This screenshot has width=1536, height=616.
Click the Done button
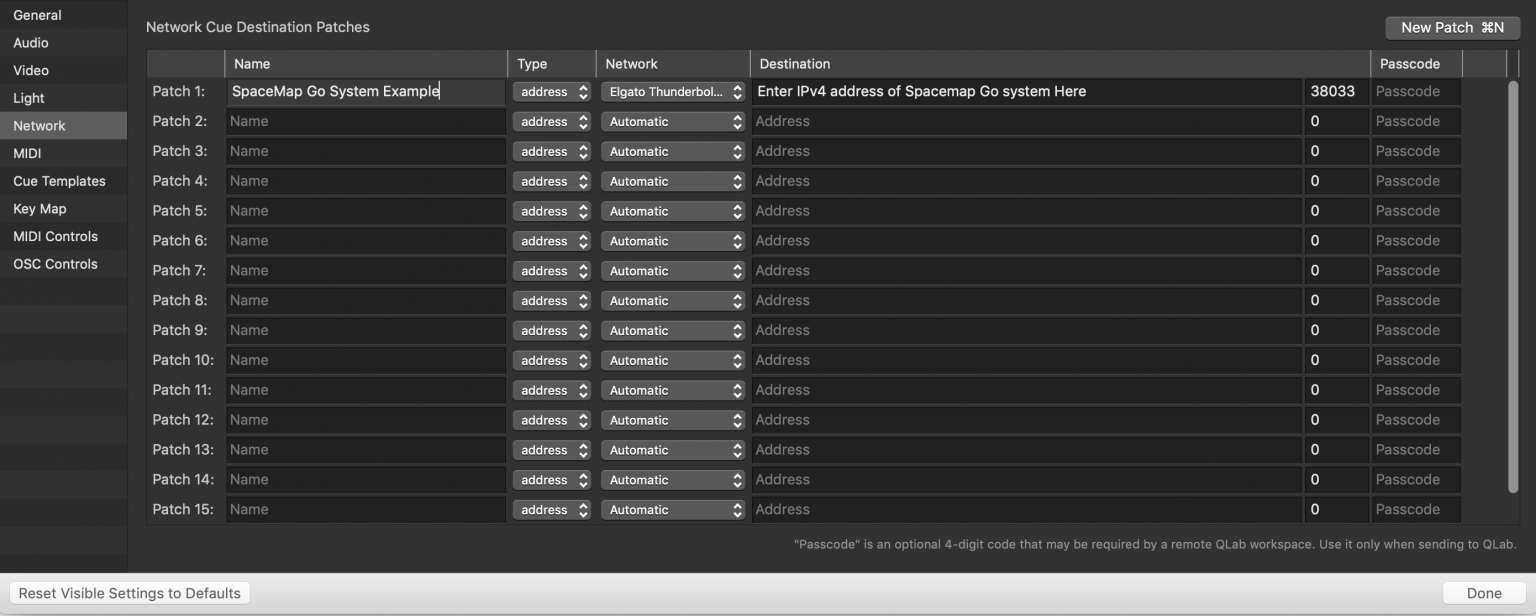point(1484,593)
